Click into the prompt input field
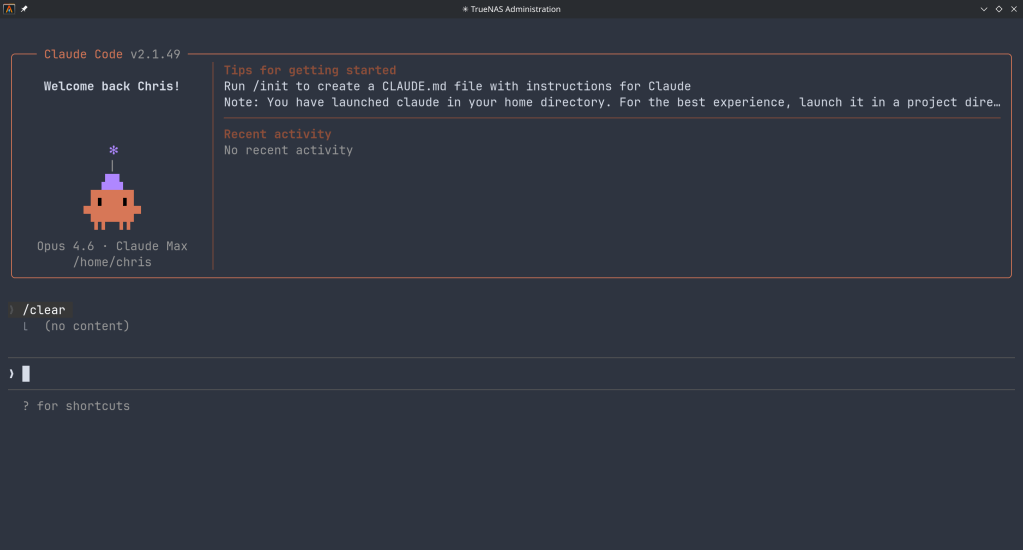Viewport: 1023px width, 550px height. coord(500,374)
